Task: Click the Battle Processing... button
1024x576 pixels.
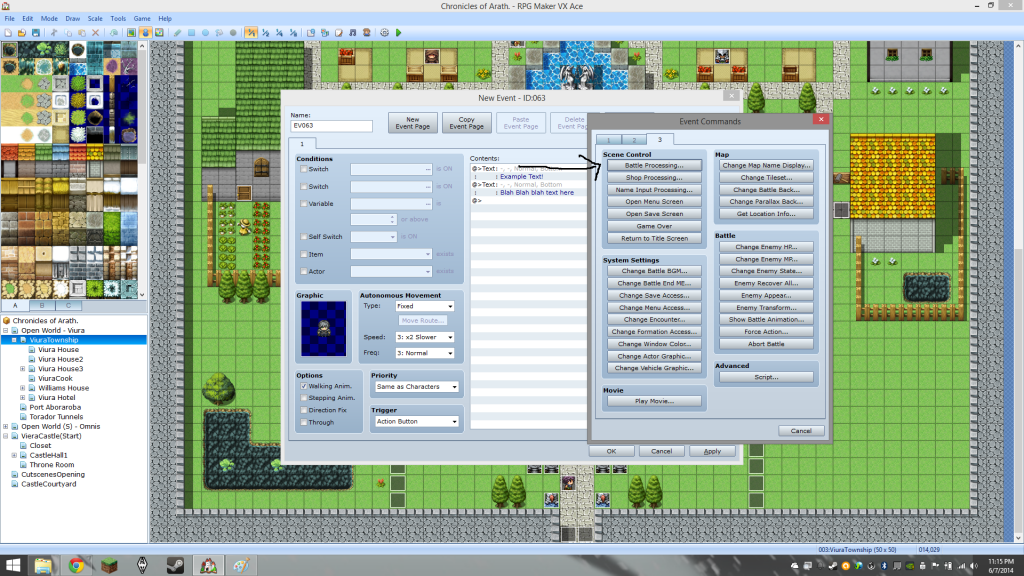Action: pyautogui.click(x=654, y=165)
